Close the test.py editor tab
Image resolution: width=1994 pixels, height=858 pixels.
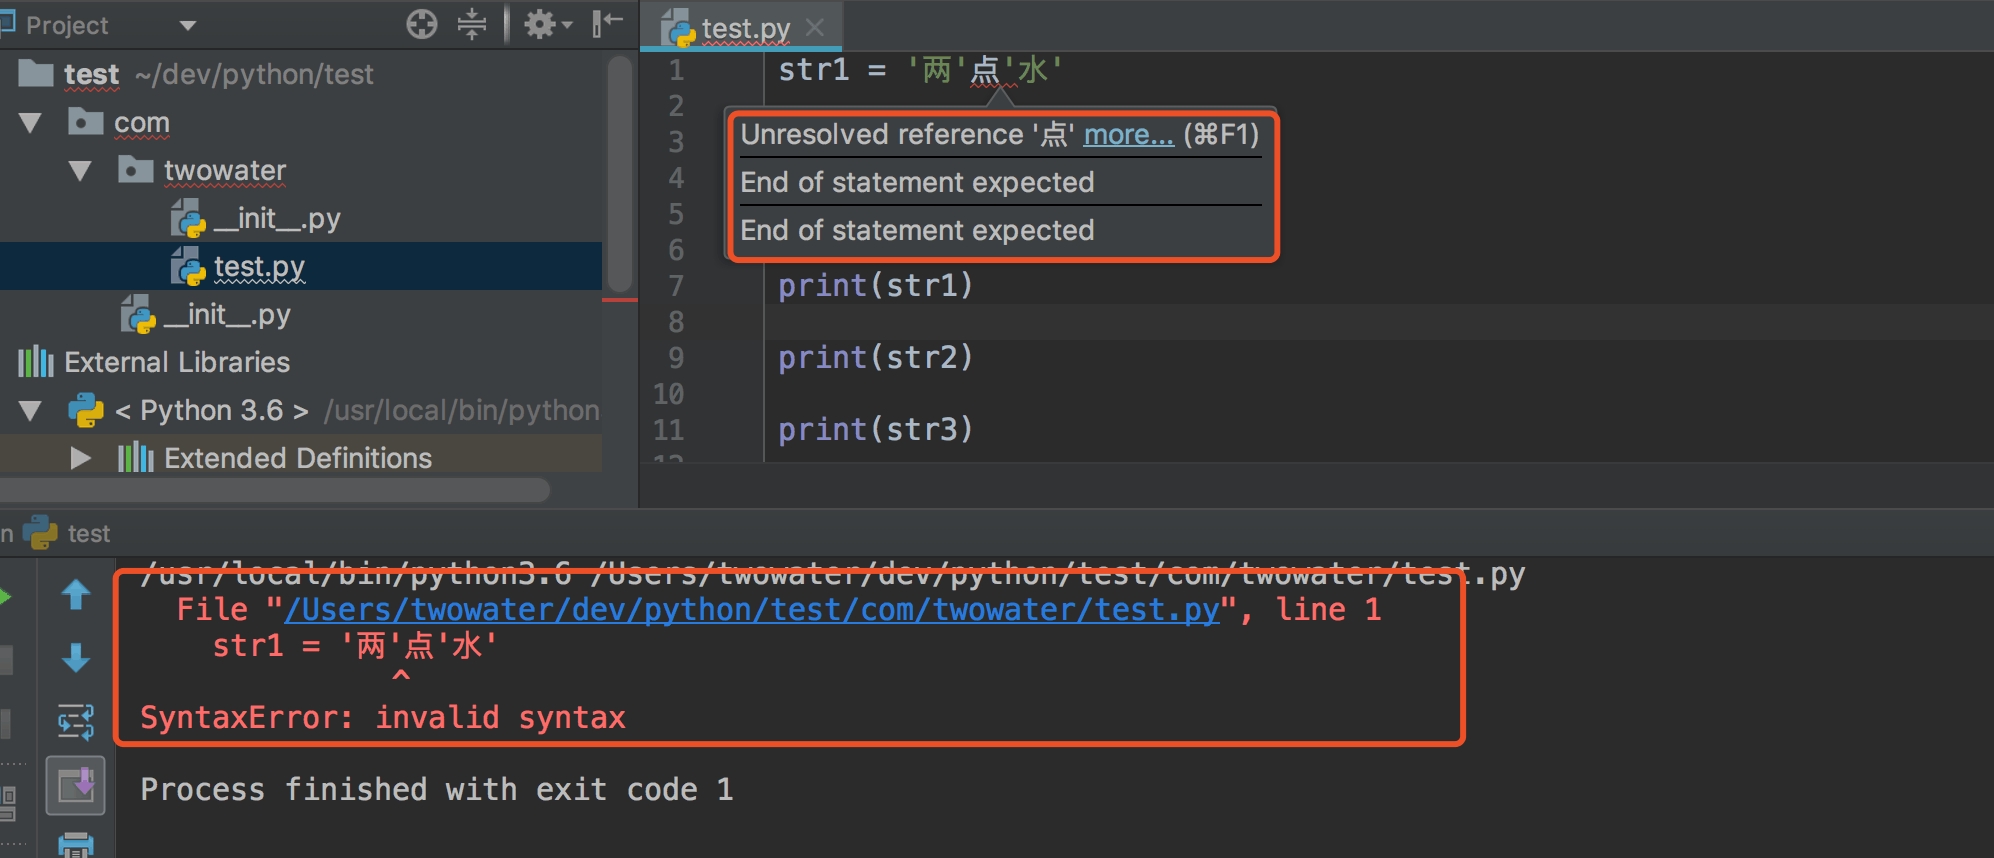click(815, 28)
